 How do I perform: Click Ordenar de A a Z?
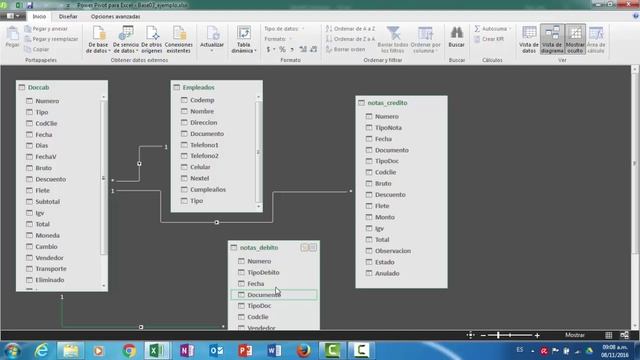[350, 29]
